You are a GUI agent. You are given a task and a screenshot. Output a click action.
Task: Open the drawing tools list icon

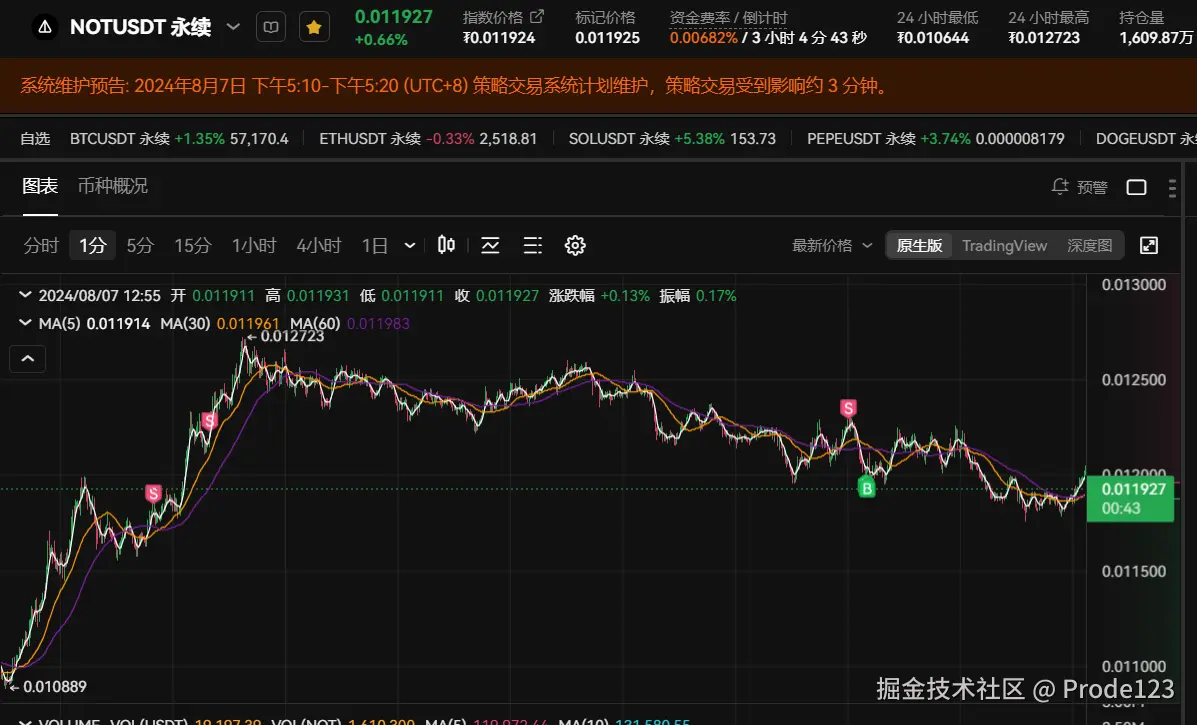(533, 245)
